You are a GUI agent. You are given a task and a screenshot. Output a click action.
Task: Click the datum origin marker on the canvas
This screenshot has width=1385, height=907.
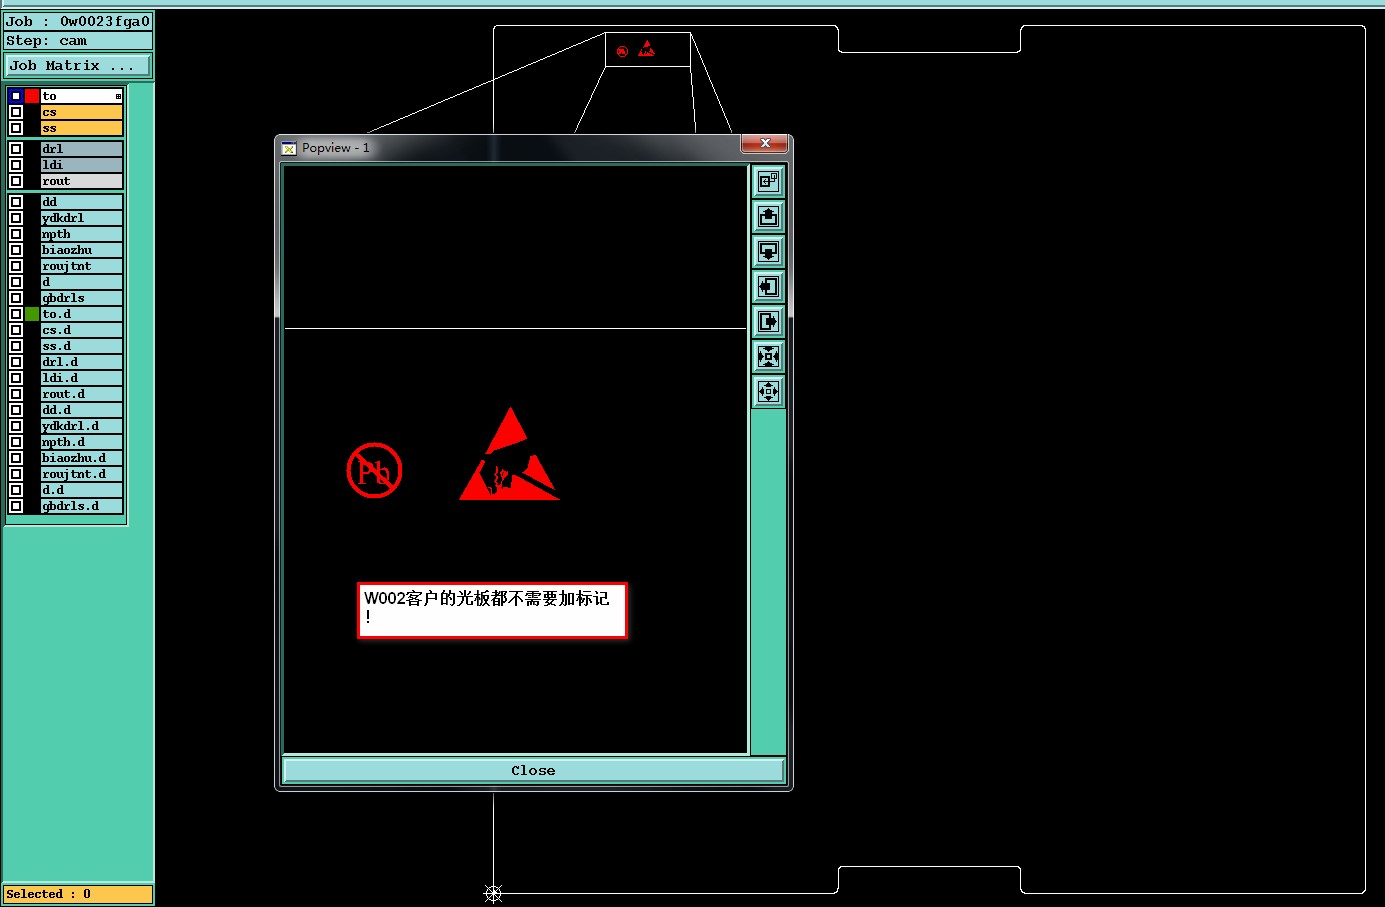[x=493, y=893]
